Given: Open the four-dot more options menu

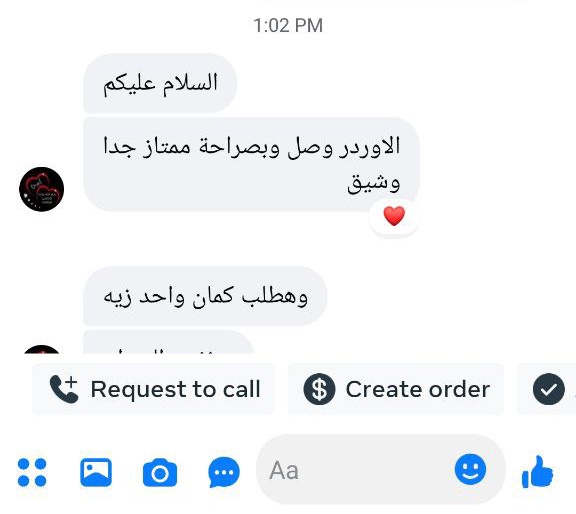Looking at the screenshot, I should [x=32, y=472].
